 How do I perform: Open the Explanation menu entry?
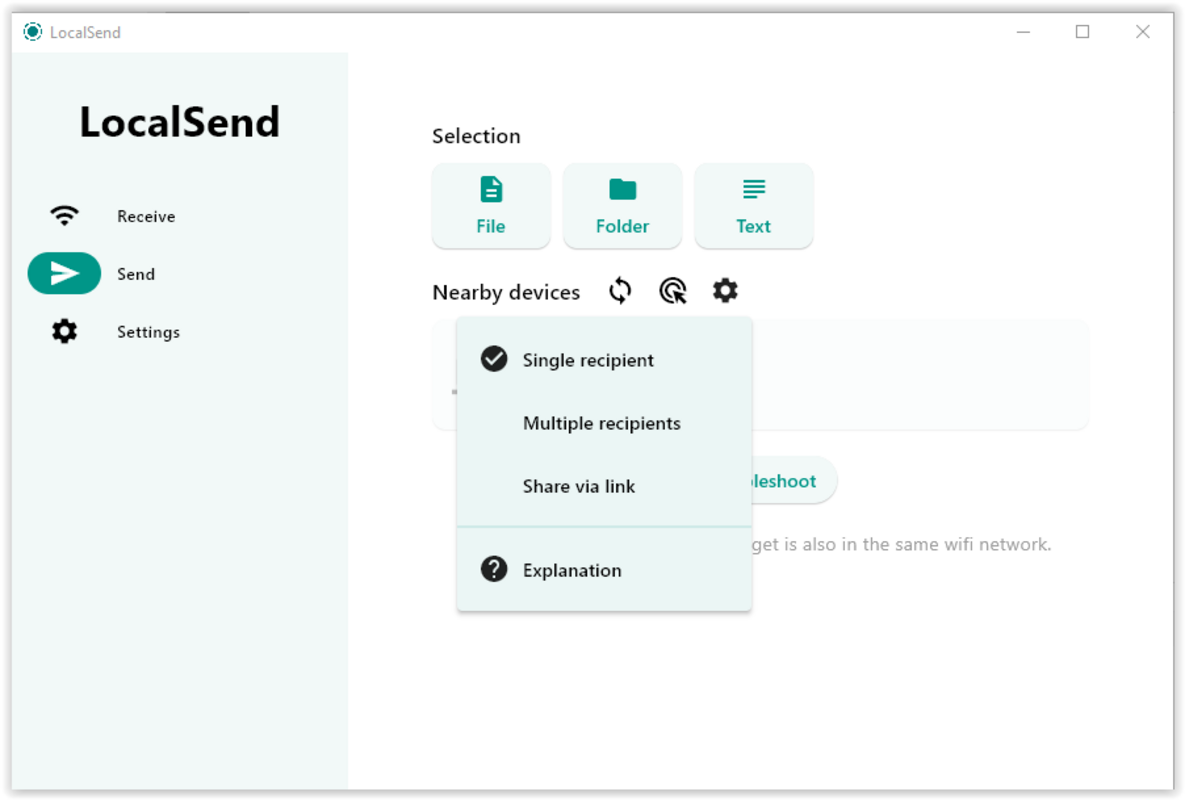tap(604, 570)
